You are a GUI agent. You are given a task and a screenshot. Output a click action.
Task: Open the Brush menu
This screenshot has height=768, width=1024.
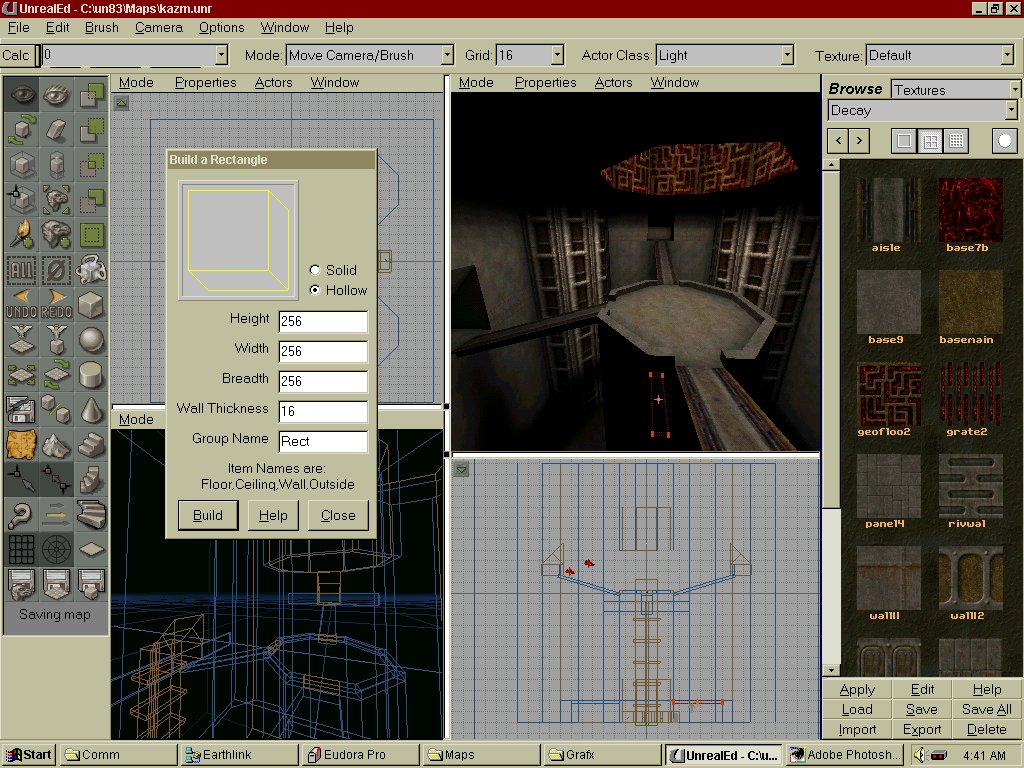(101, 27)
